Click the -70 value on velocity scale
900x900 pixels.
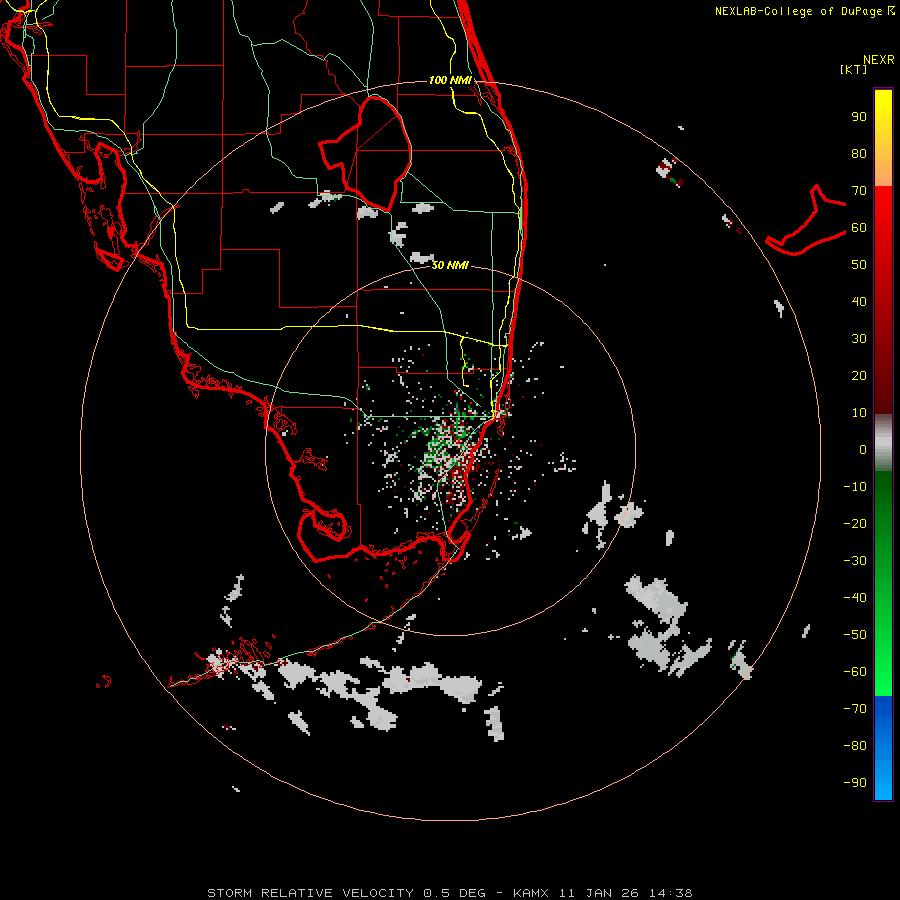(x=855, y=709)
